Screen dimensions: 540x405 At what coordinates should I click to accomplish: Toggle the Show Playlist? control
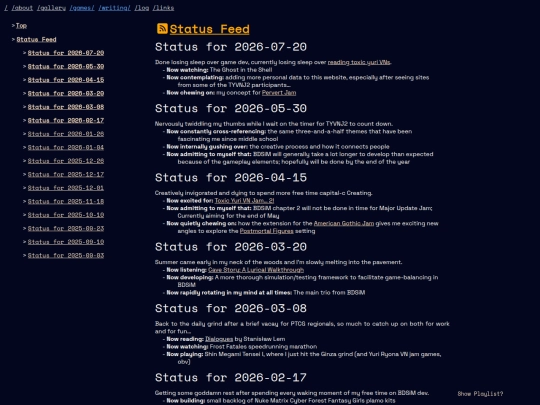(480, 394)
